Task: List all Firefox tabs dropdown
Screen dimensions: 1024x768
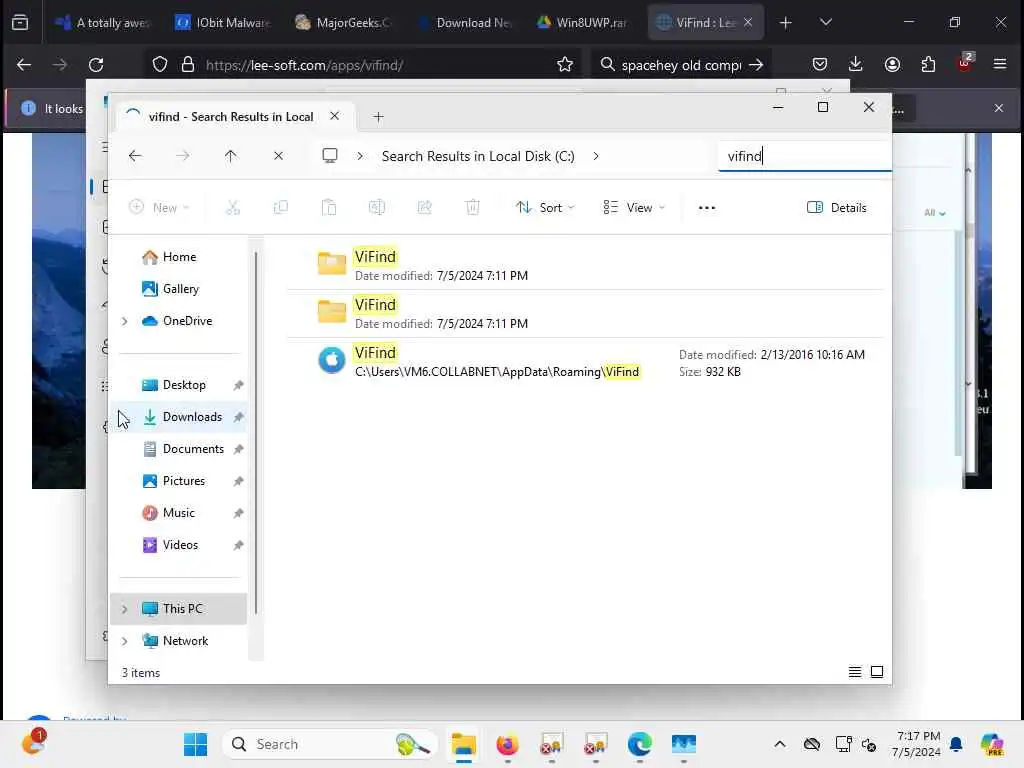Action: coord(825,22)
